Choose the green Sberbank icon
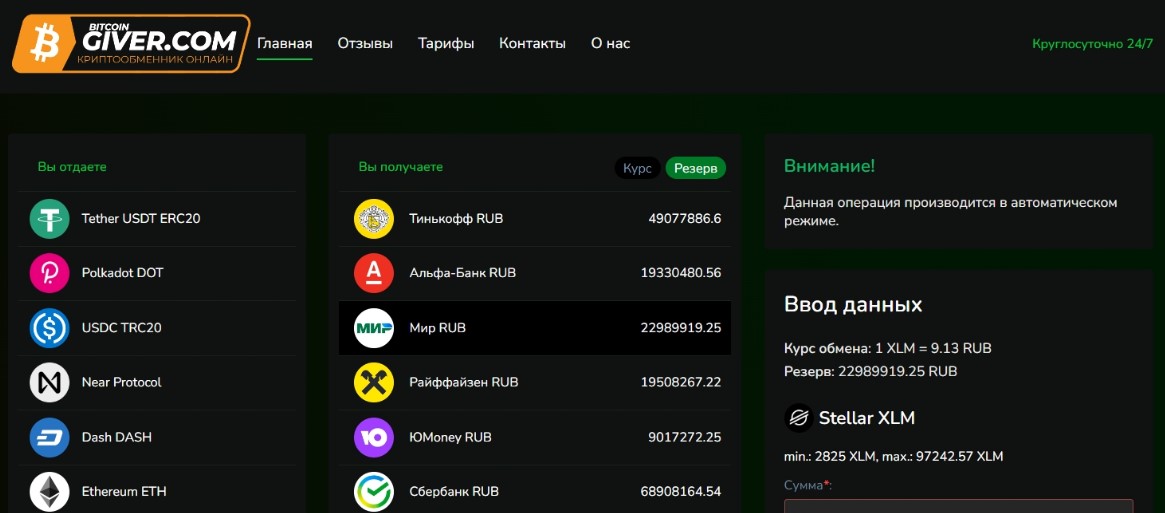 pos(374,491)
